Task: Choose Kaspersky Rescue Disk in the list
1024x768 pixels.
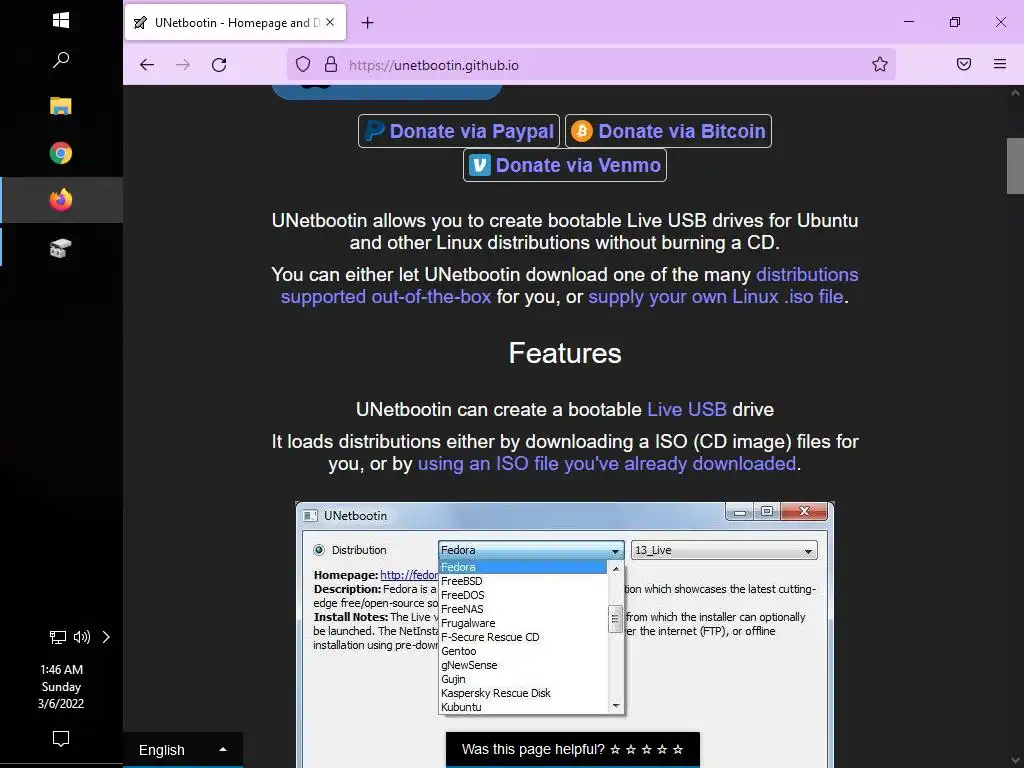Action: 496,693
